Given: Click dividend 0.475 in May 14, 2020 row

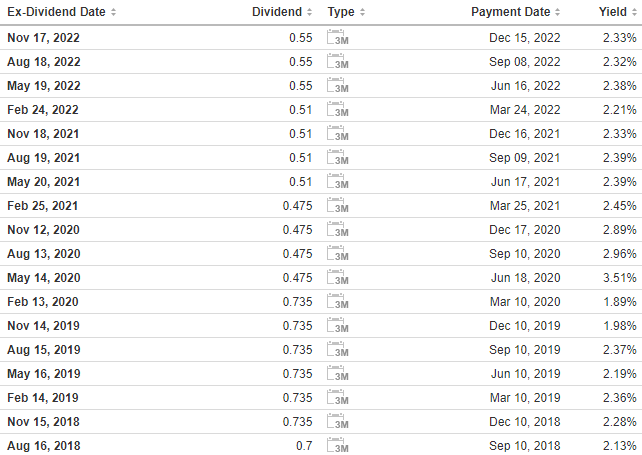Looking at the screenshot, I should (x=297, y=278).
